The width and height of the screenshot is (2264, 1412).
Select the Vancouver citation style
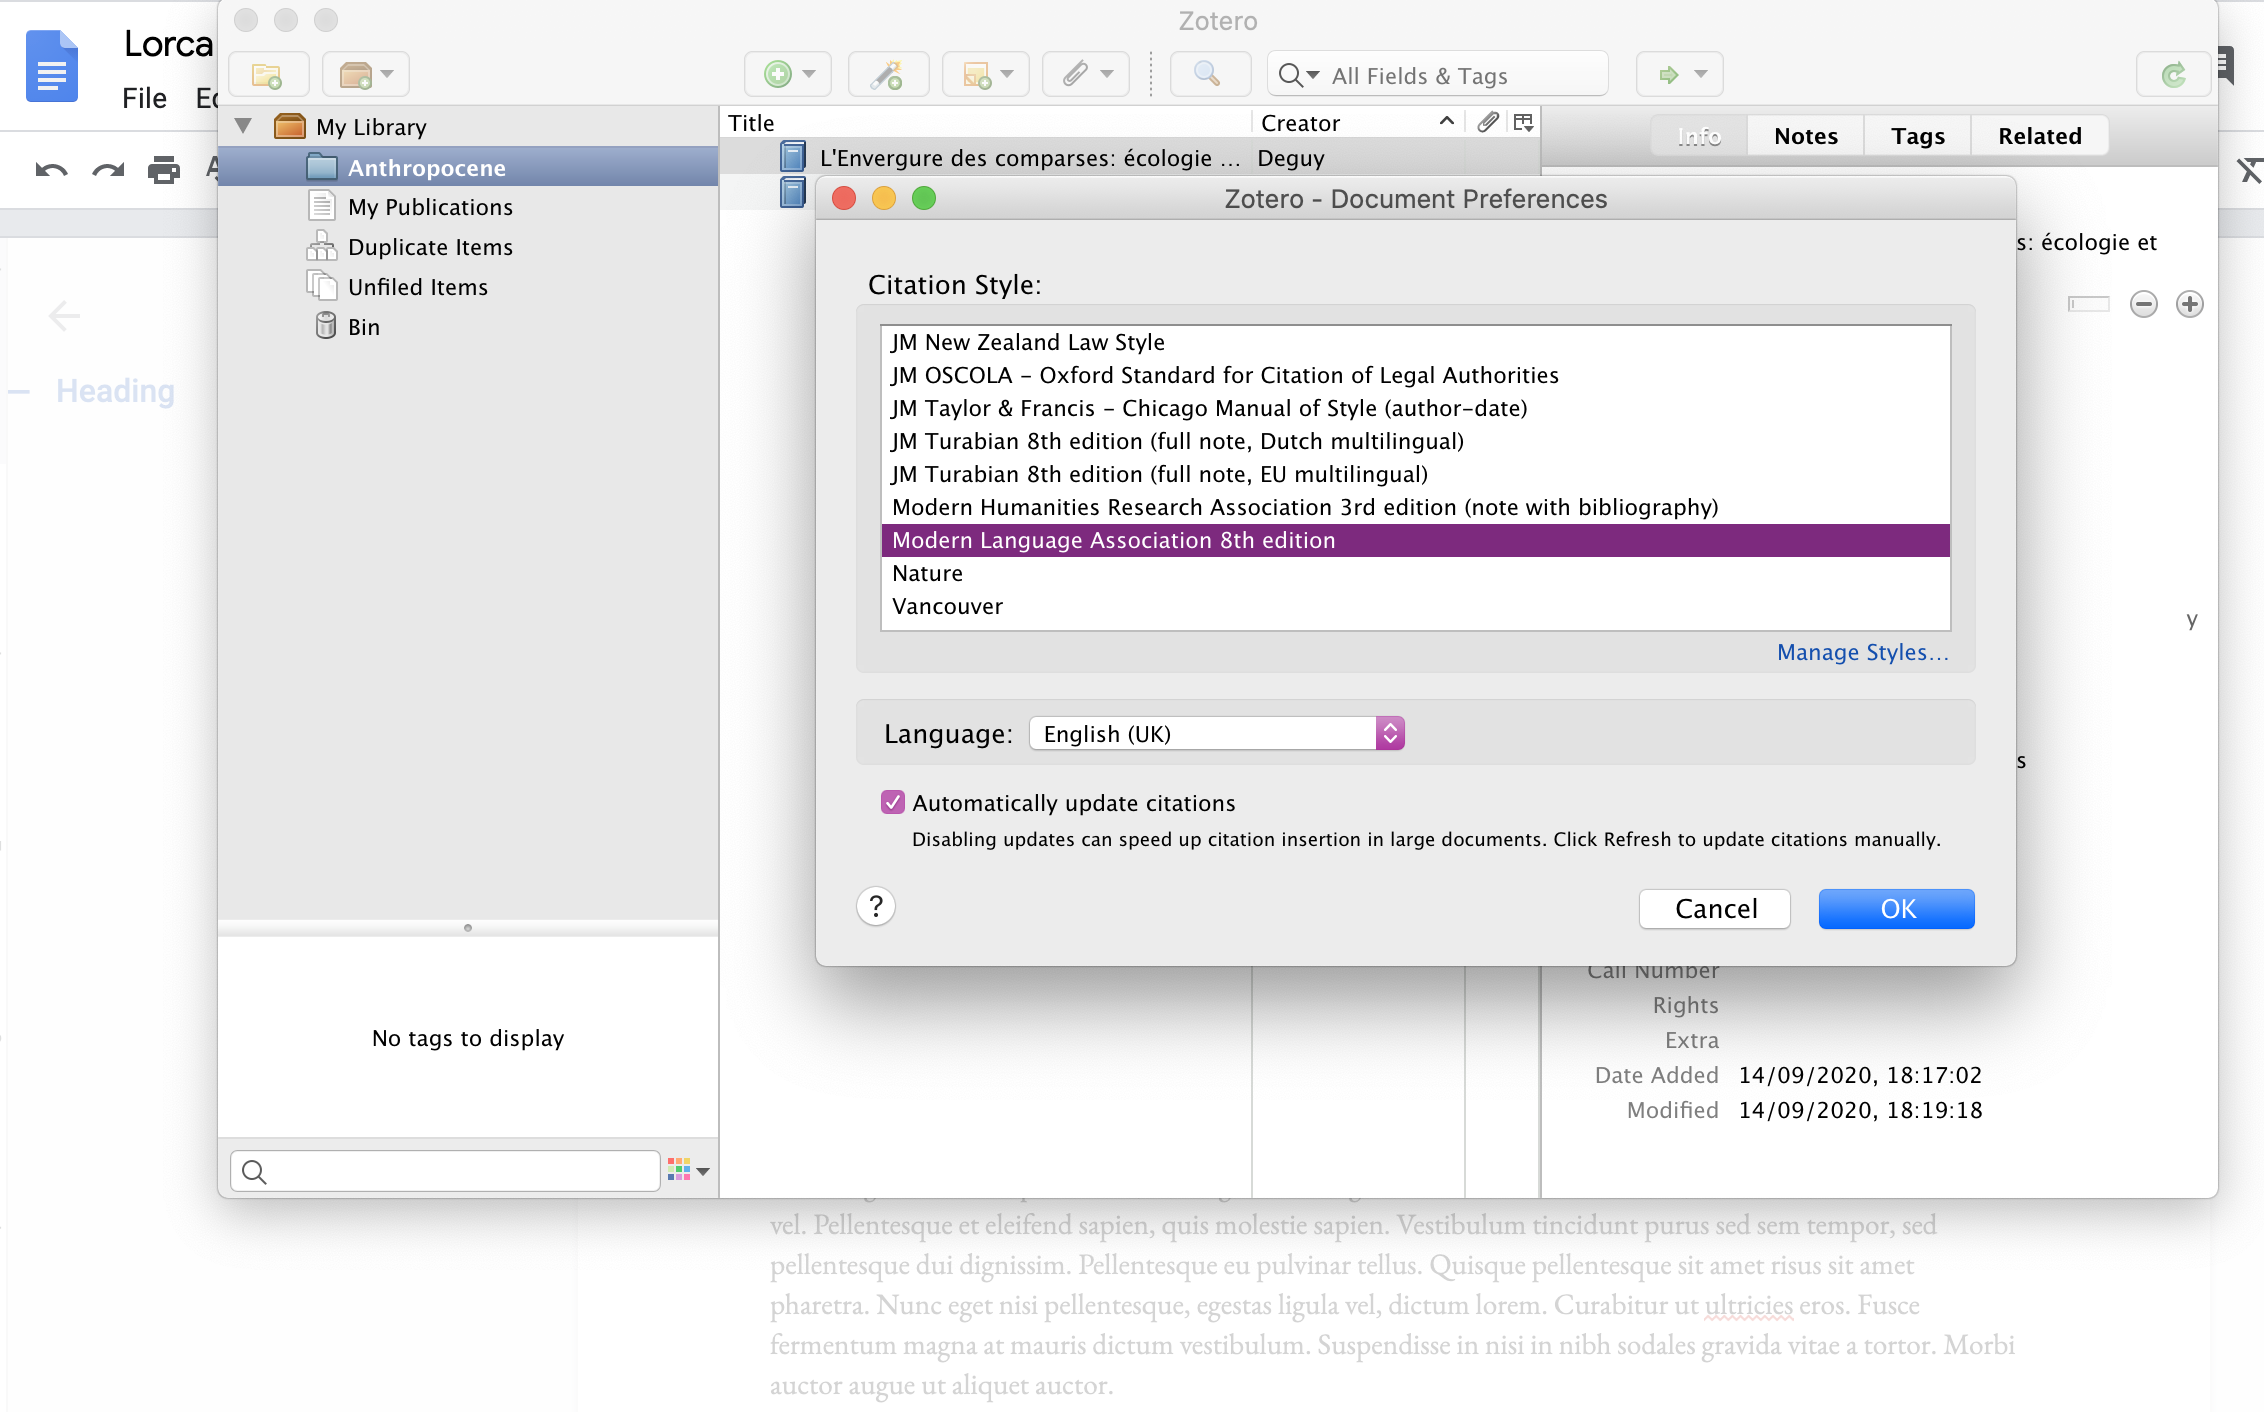pos(1415,606)
